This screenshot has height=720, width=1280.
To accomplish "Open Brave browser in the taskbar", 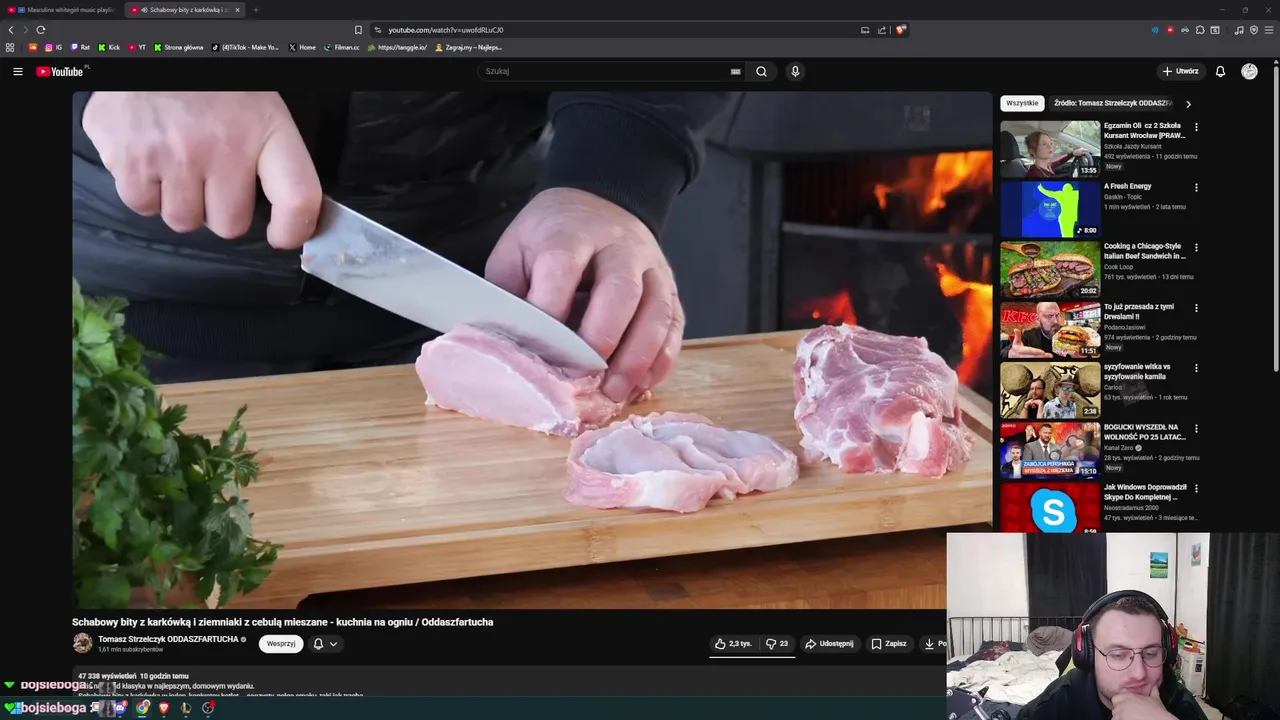I will point(164,708).
